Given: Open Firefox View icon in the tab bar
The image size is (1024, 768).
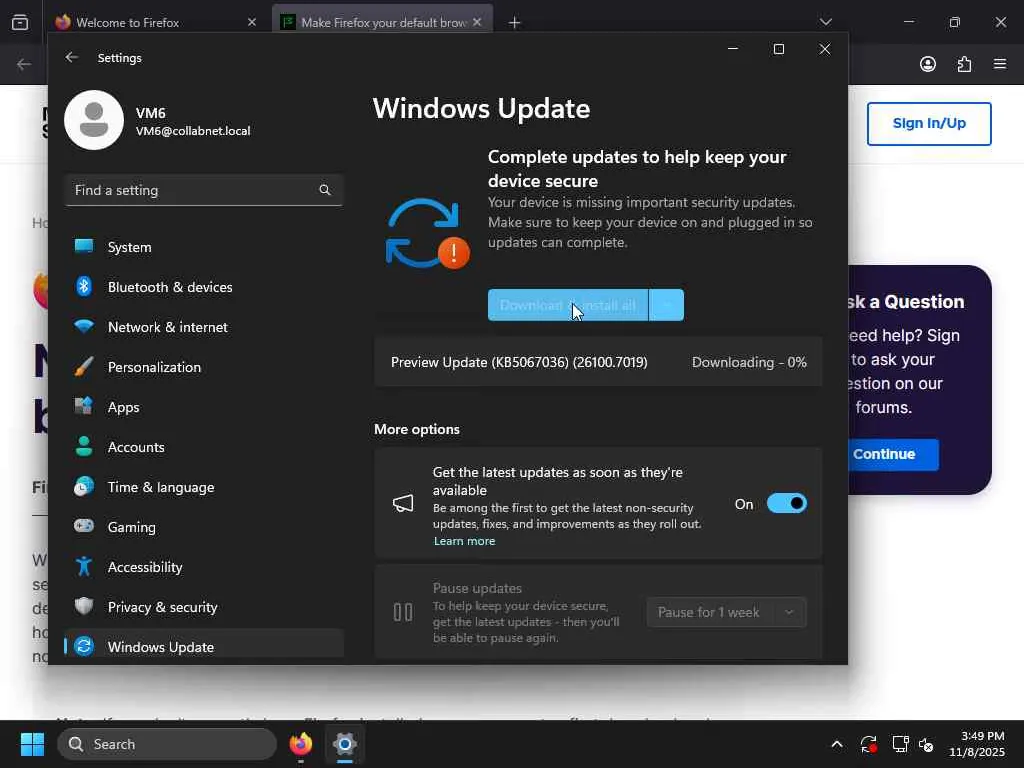Looking at the screenshot, I should tap(20, 22).
